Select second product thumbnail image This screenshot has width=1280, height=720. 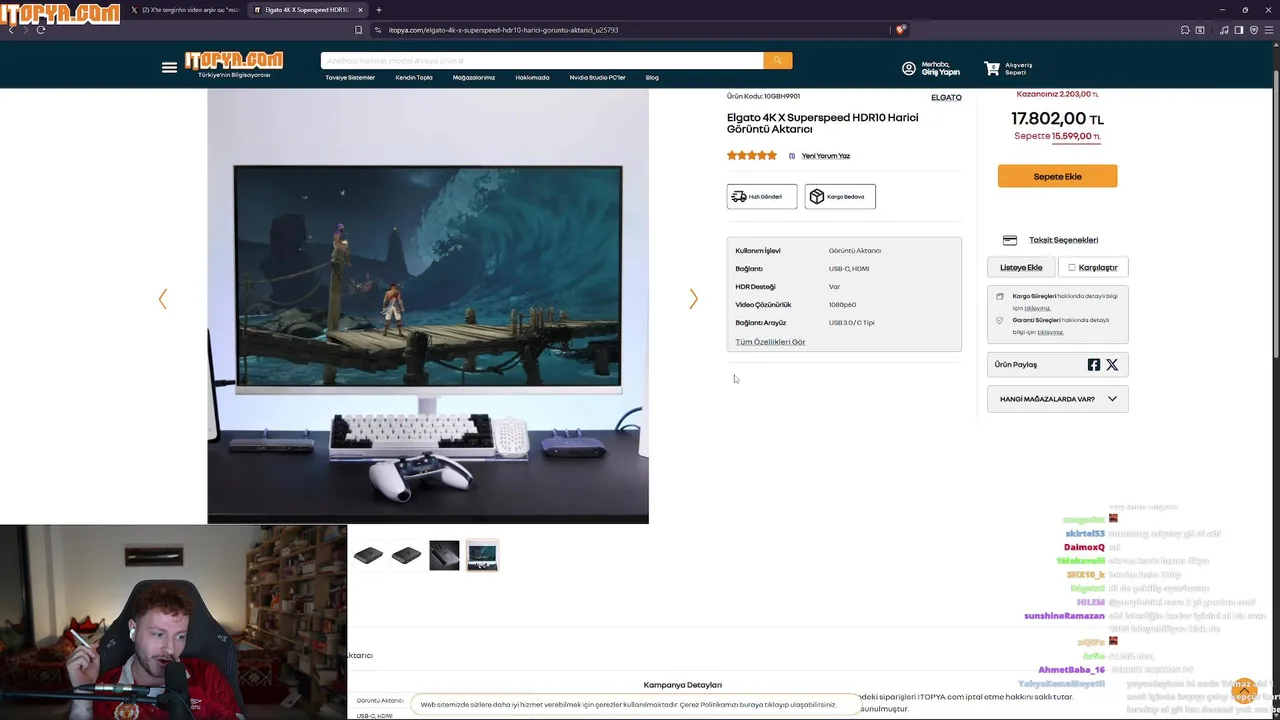(x=406, y=555)
